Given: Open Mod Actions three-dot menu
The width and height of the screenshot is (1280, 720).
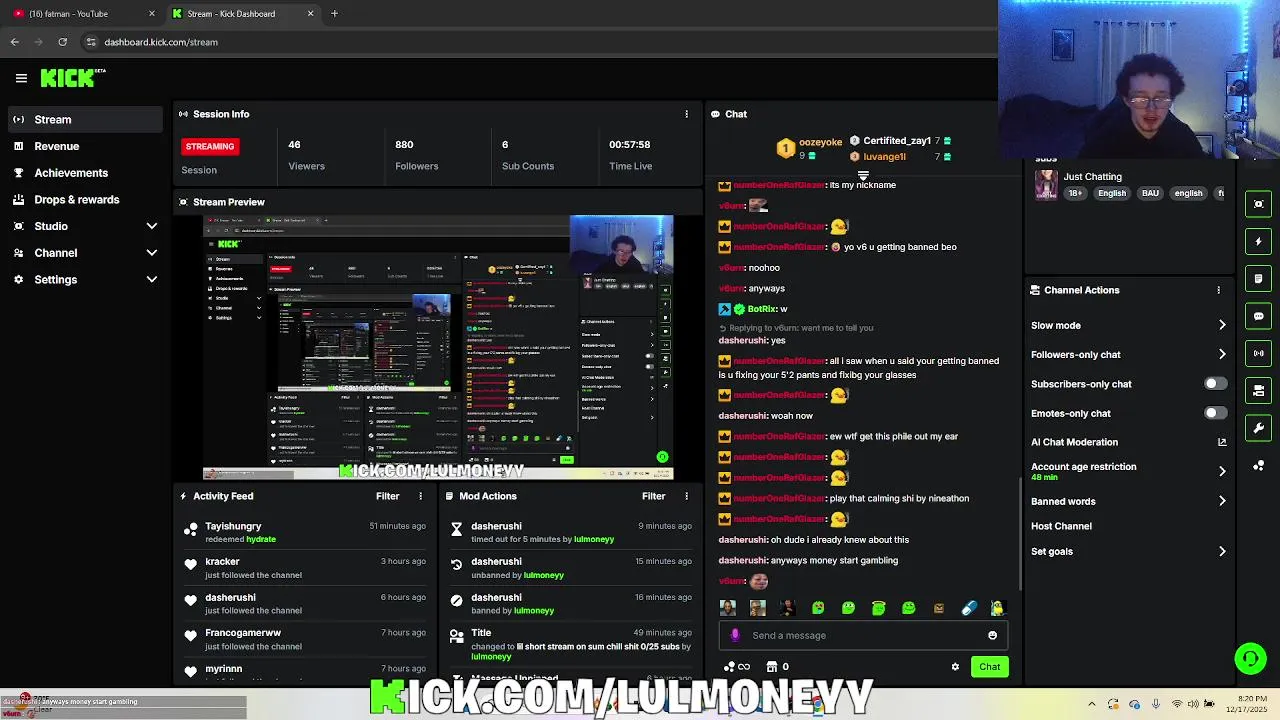Looking at the screenshot, I should click(x=686, y=496).
